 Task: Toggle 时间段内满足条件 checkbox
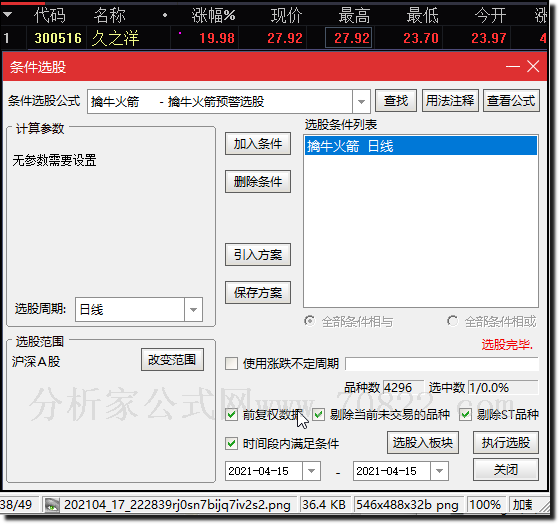231,444
